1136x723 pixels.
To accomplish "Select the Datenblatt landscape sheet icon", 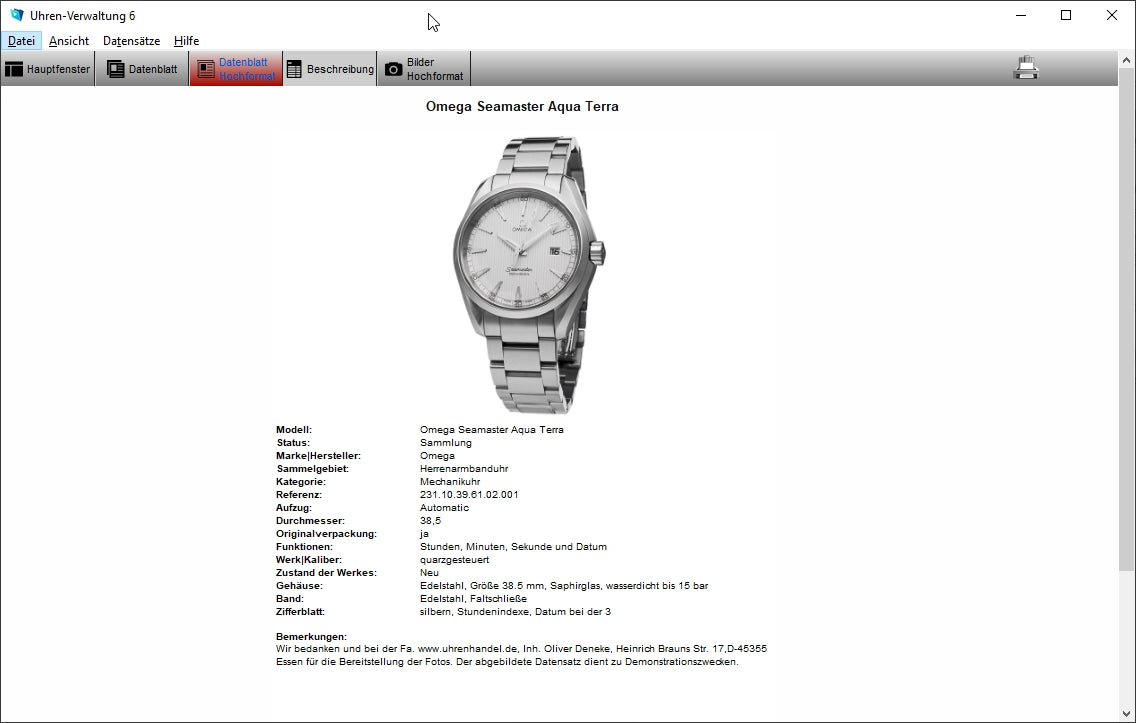I will (116, 69).
